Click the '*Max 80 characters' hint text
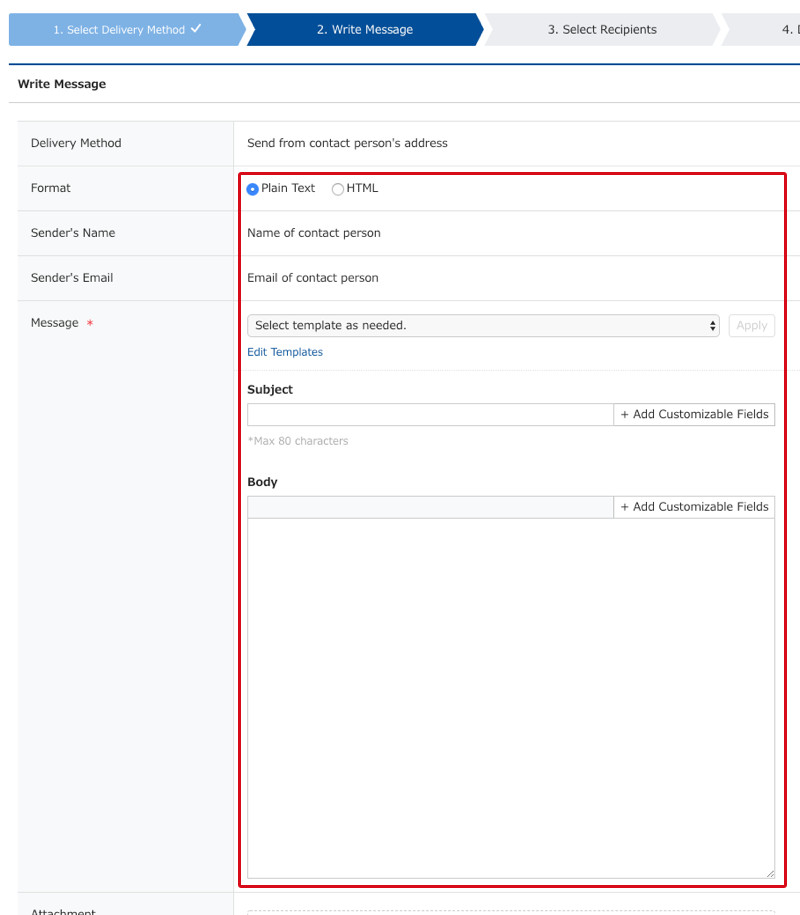The width and height of the screenshot is (800, 915). 298,441
